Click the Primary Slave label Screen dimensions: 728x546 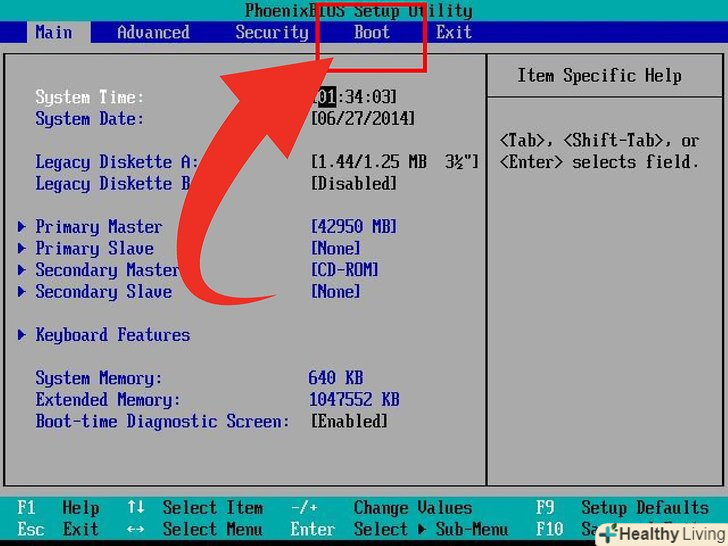[94, 248]
